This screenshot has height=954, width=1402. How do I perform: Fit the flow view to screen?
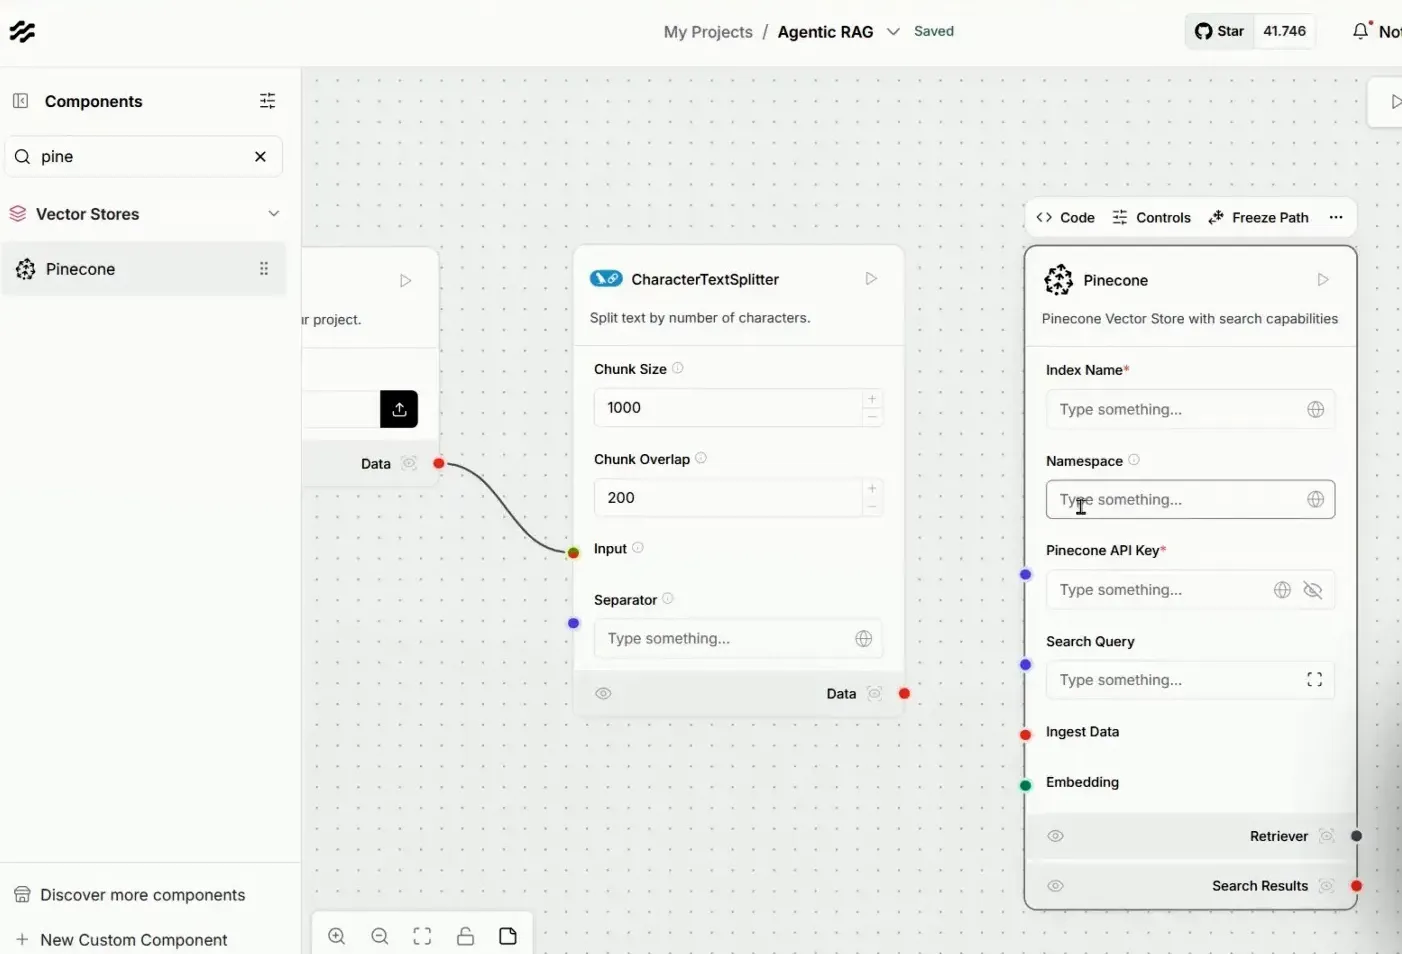[423, 937]
